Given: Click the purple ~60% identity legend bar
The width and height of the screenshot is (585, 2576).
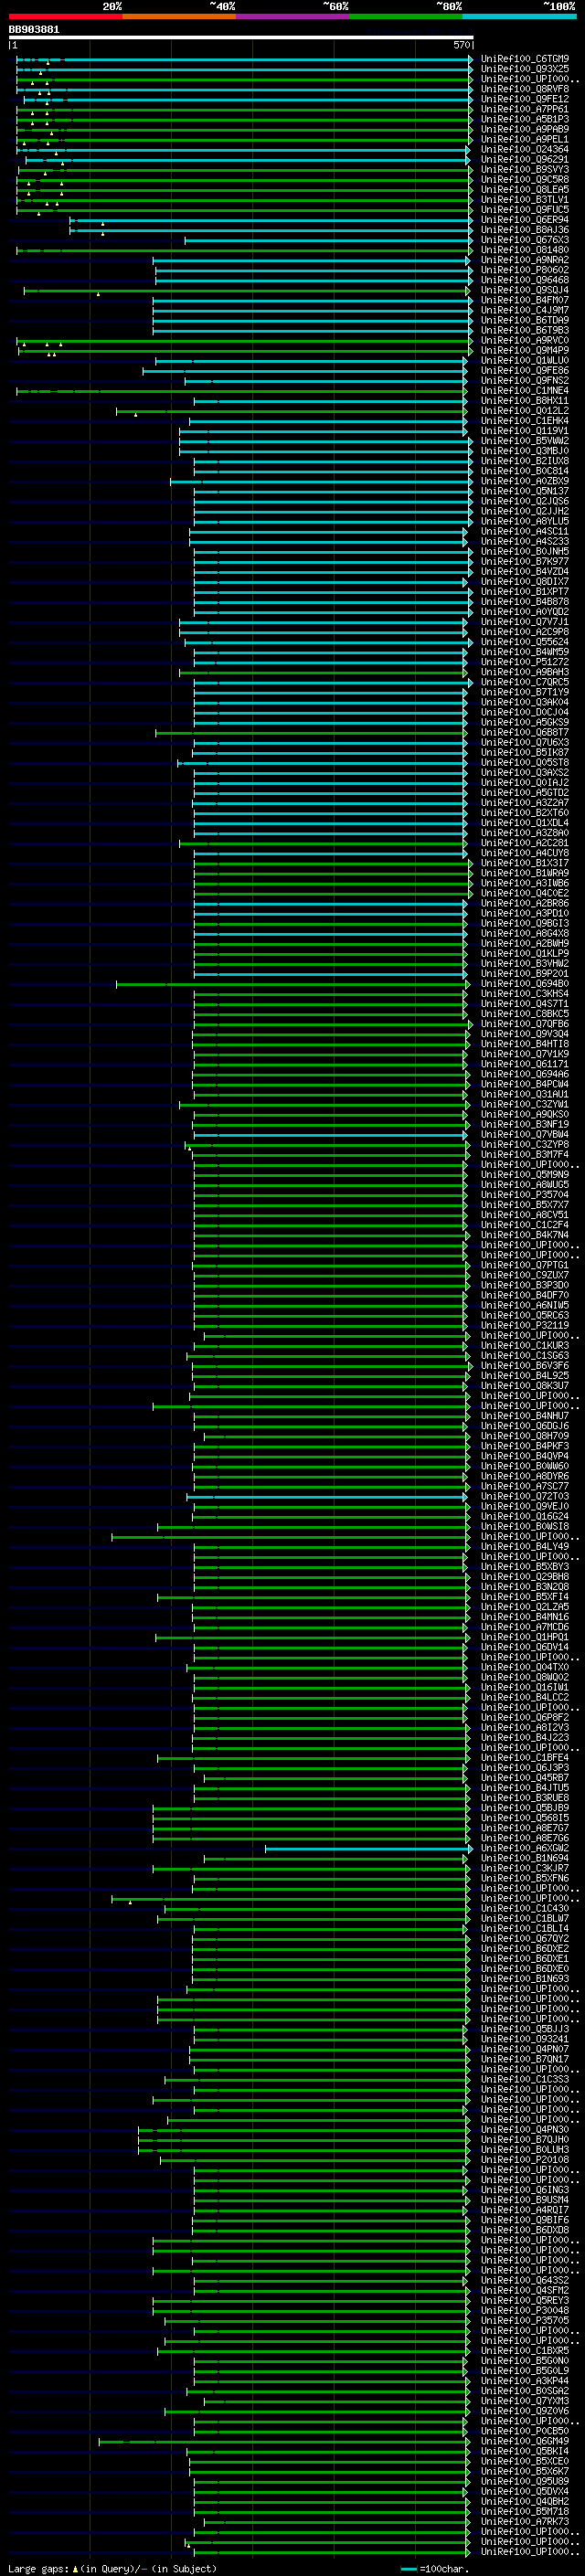Looking at the screenshot, I should click(293, 16).
